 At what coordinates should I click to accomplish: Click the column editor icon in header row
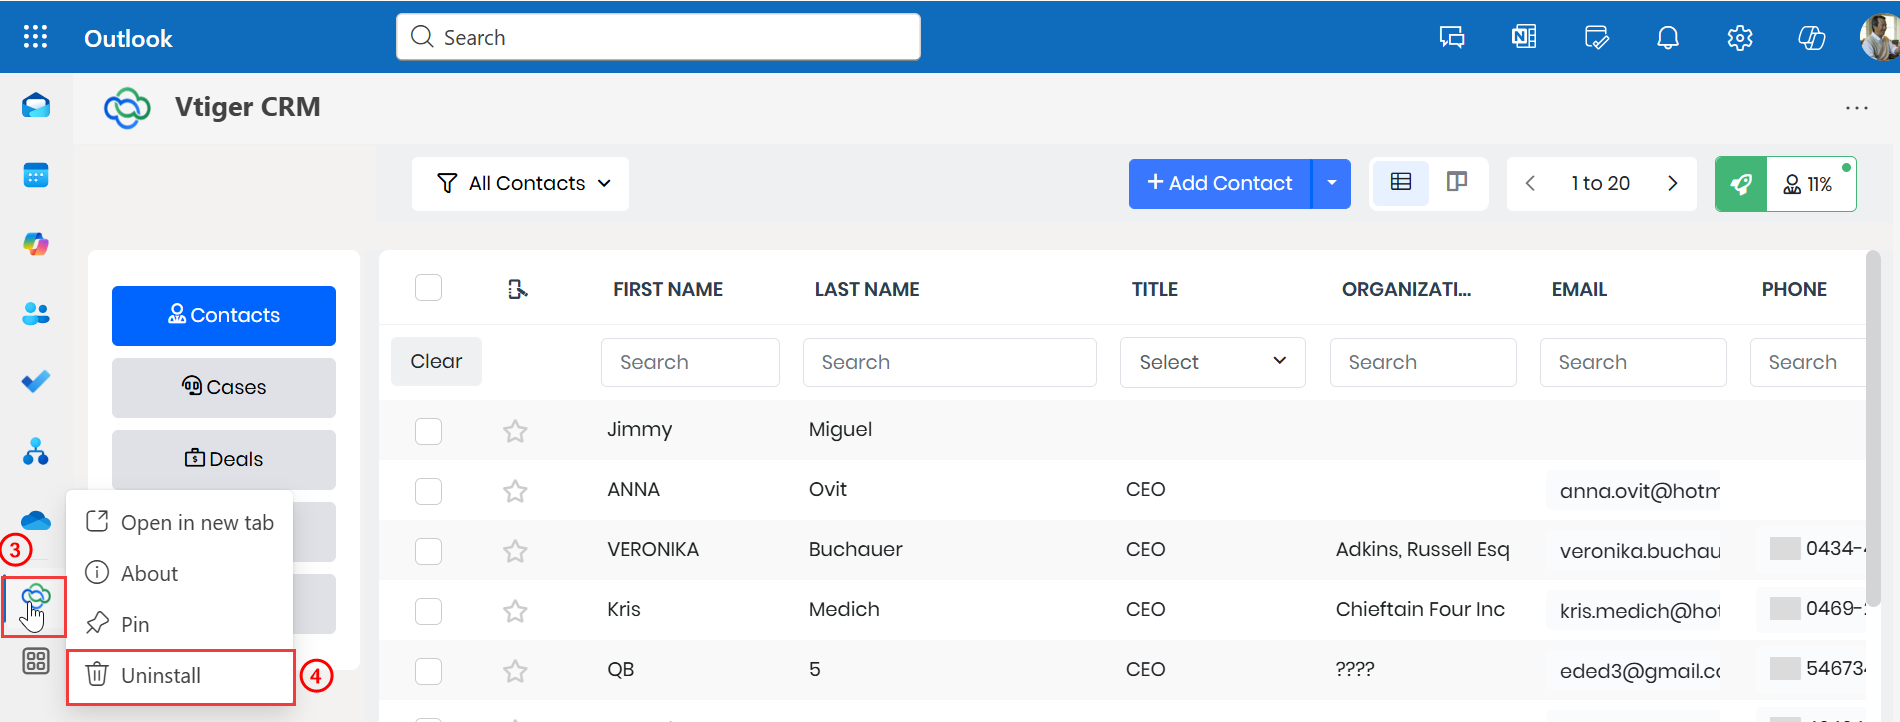pyautogui.click(x=517, y=289)
